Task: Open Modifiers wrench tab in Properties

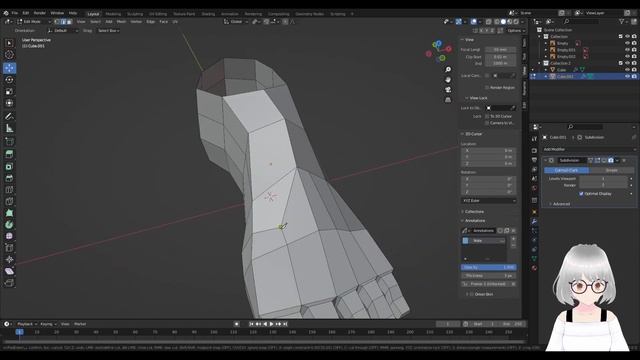Action: (534, 222)
